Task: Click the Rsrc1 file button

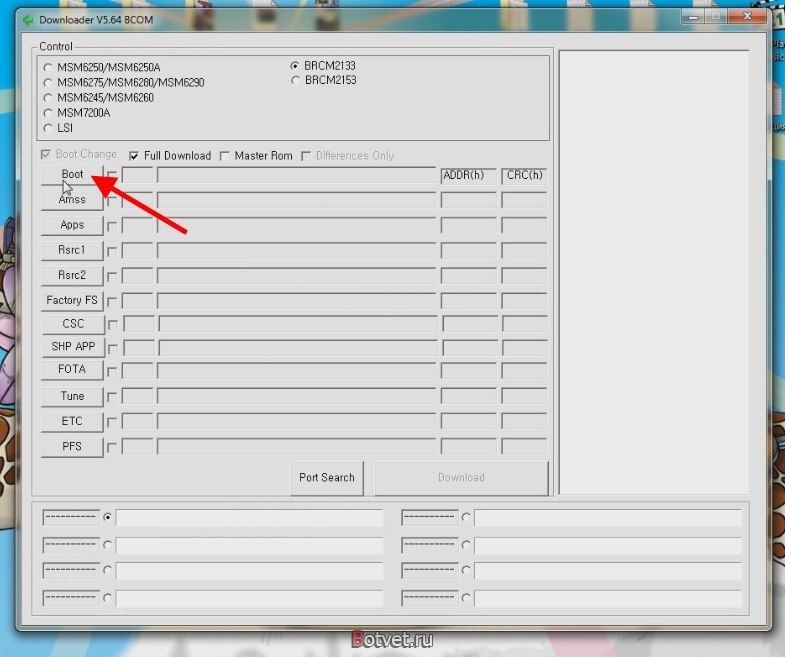Action: 72,250
